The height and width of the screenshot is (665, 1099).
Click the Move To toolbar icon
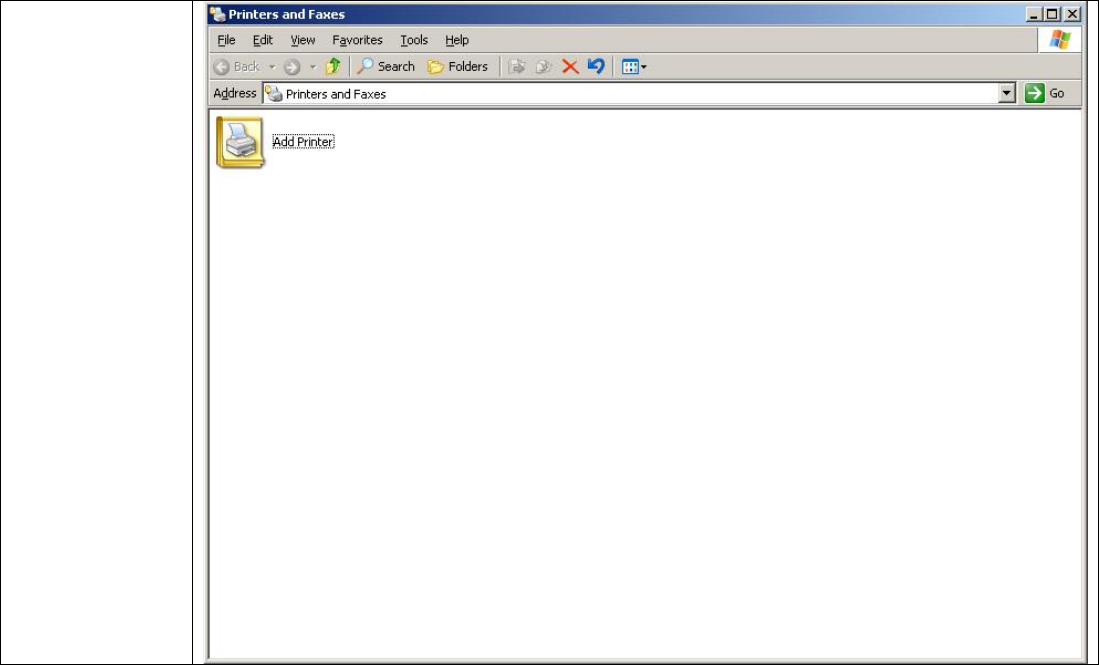click(517, 67)
